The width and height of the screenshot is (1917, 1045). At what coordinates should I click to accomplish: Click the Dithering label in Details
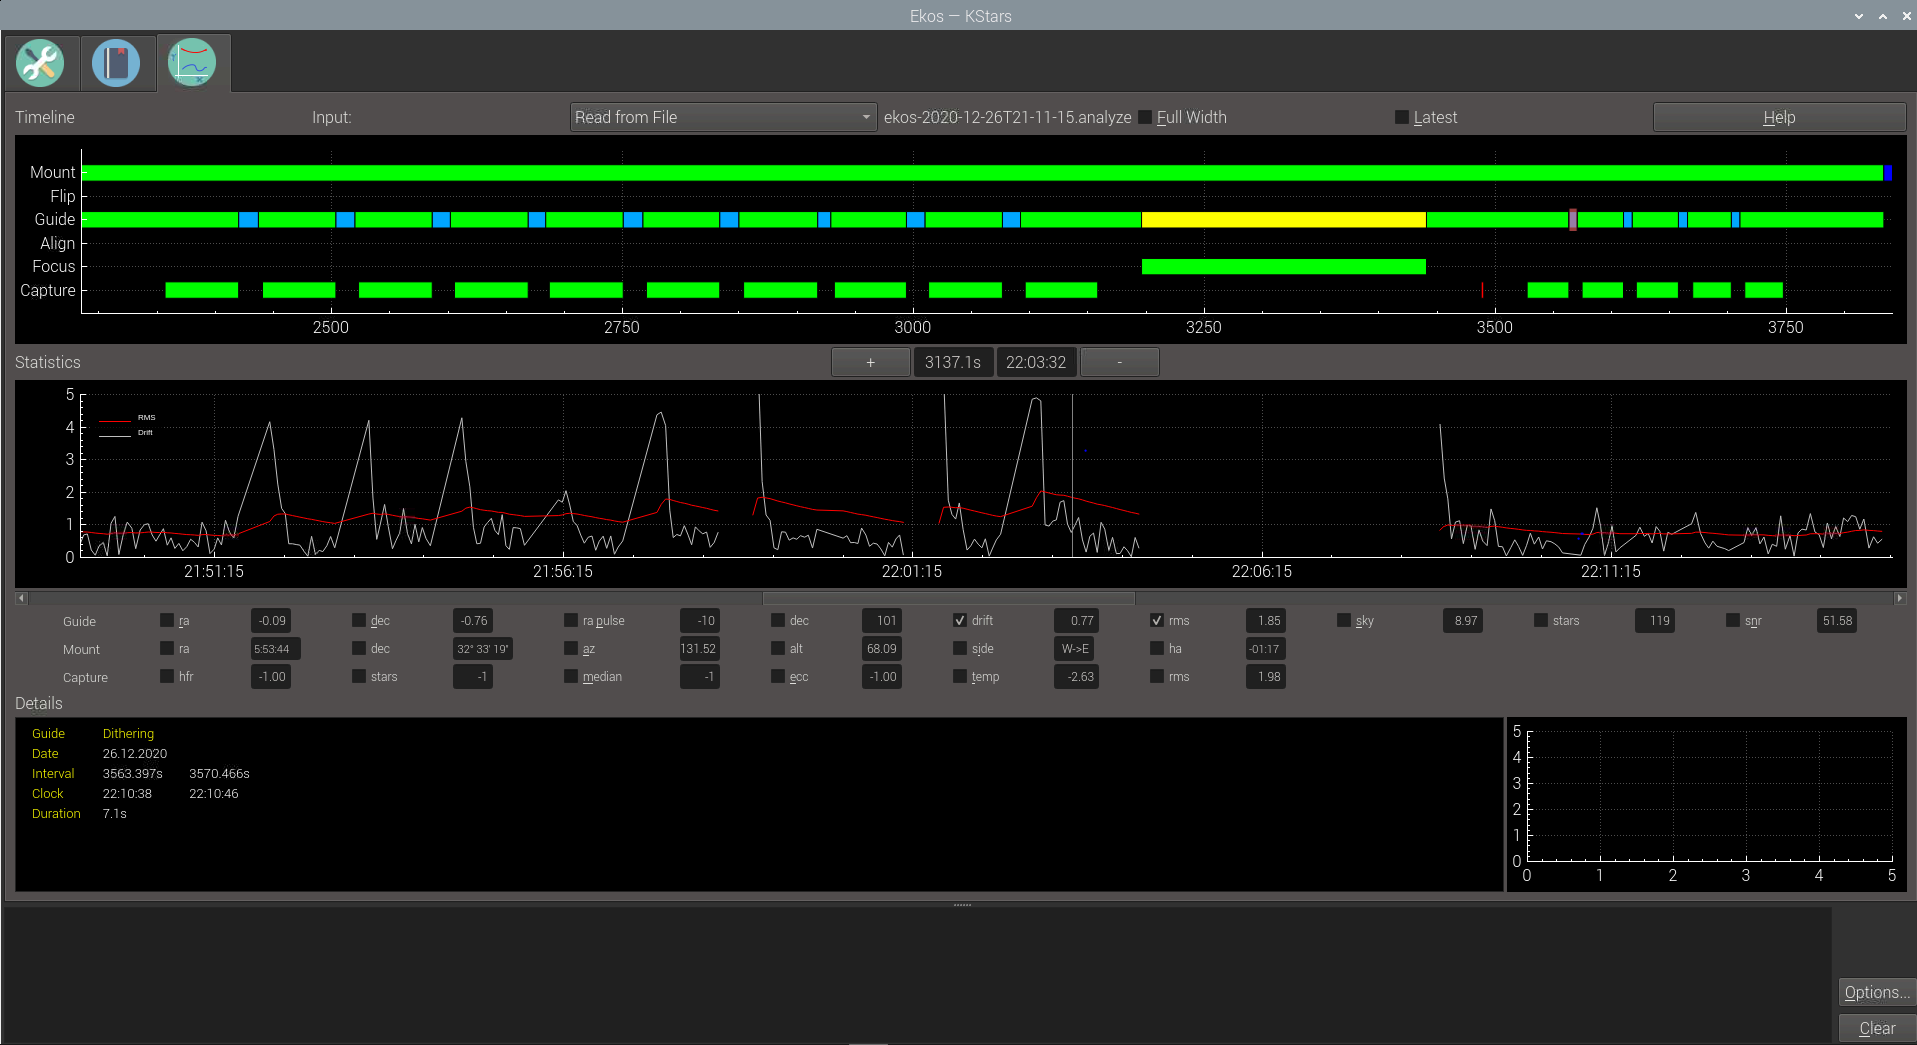pos(128,733)
